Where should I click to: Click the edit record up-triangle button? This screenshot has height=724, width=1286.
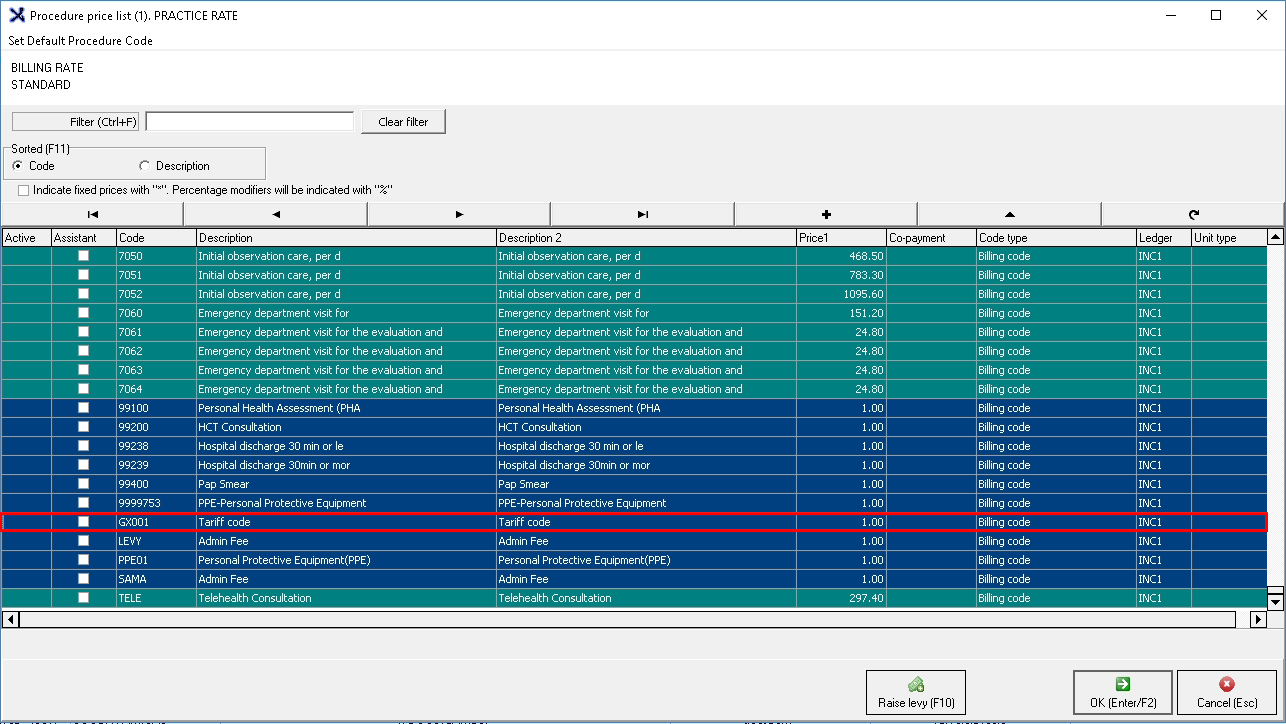tap(1009, 214)
